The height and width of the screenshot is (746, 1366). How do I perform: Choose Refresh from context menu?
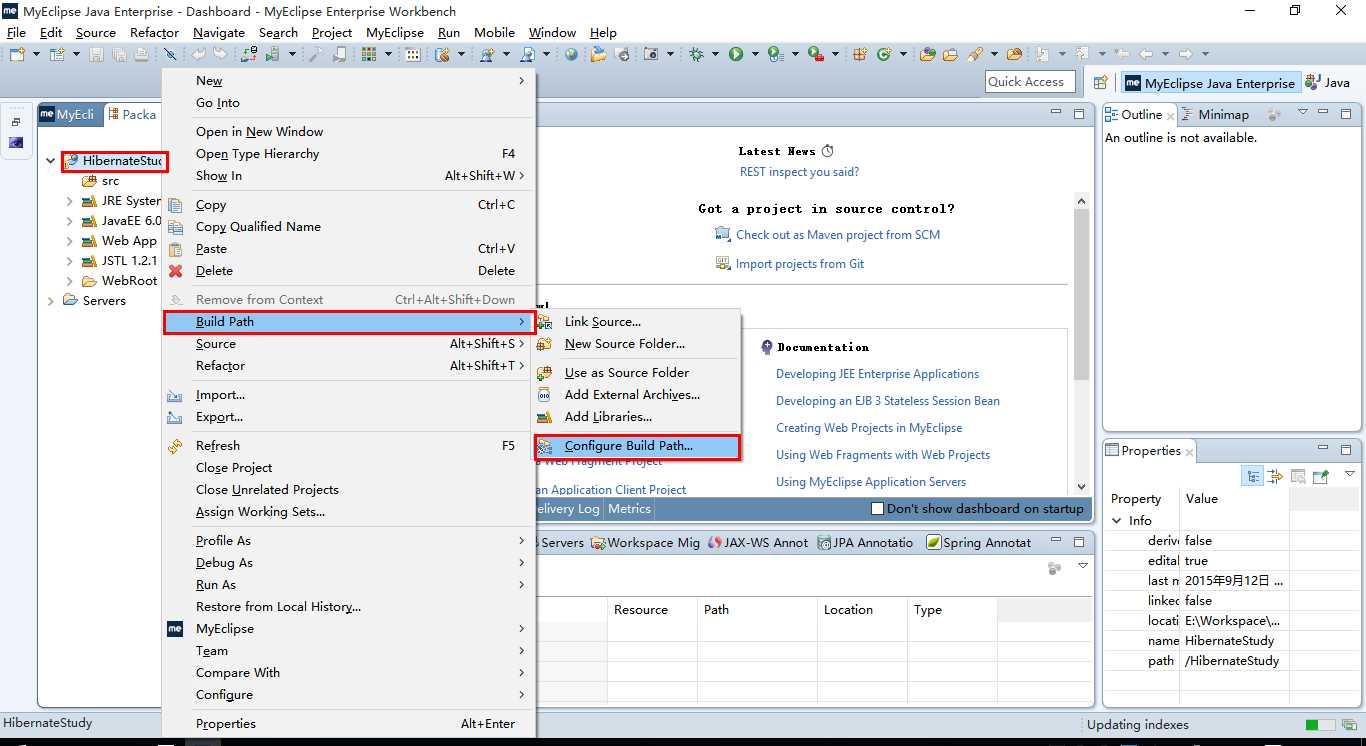click(x=218, y=446)
